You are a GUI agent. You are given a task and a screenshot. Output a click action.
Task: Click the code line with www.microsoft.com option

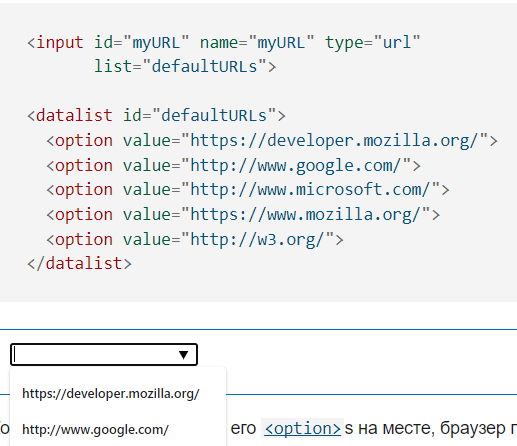(248, 190)
